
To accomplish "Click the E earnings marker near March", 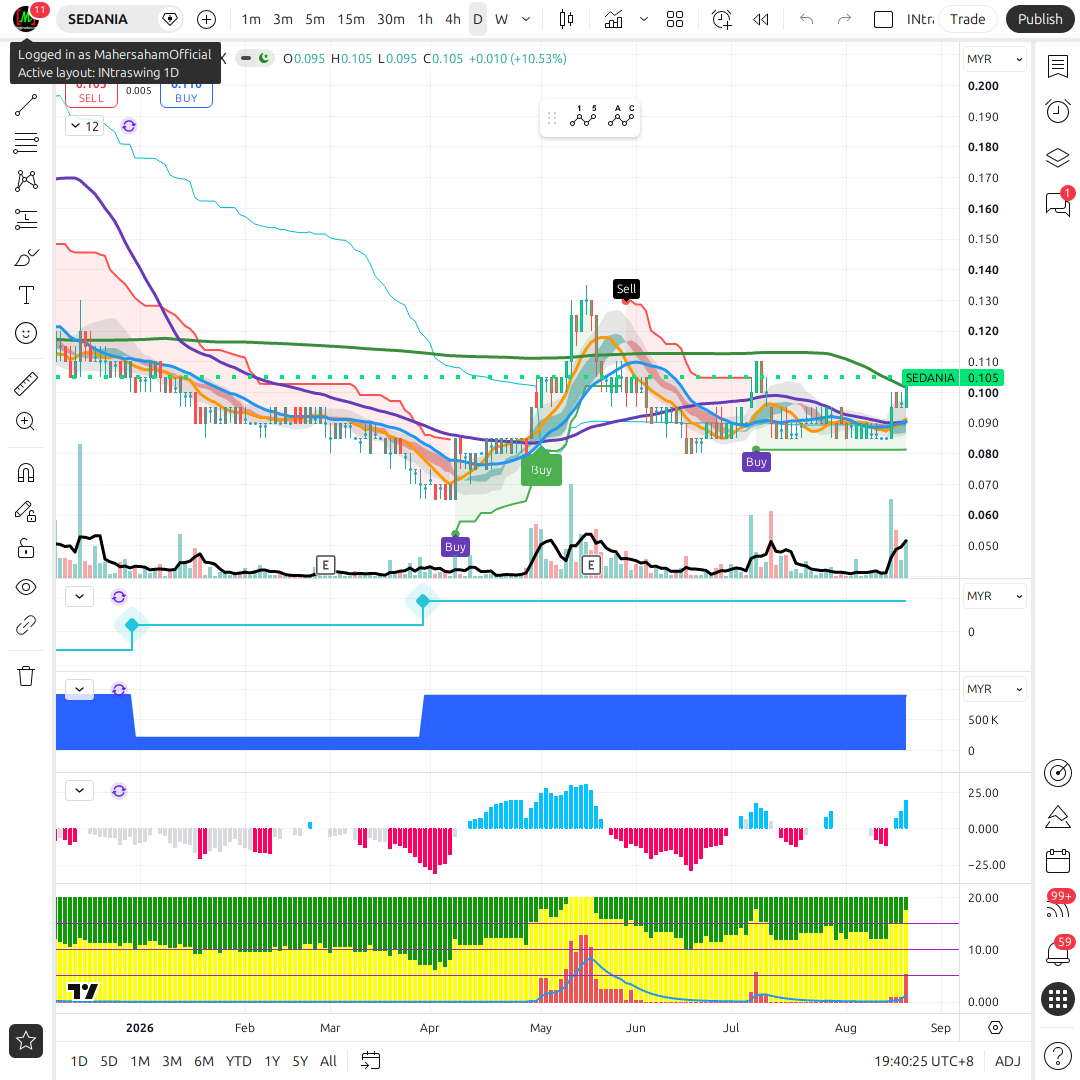I will 325,565.
